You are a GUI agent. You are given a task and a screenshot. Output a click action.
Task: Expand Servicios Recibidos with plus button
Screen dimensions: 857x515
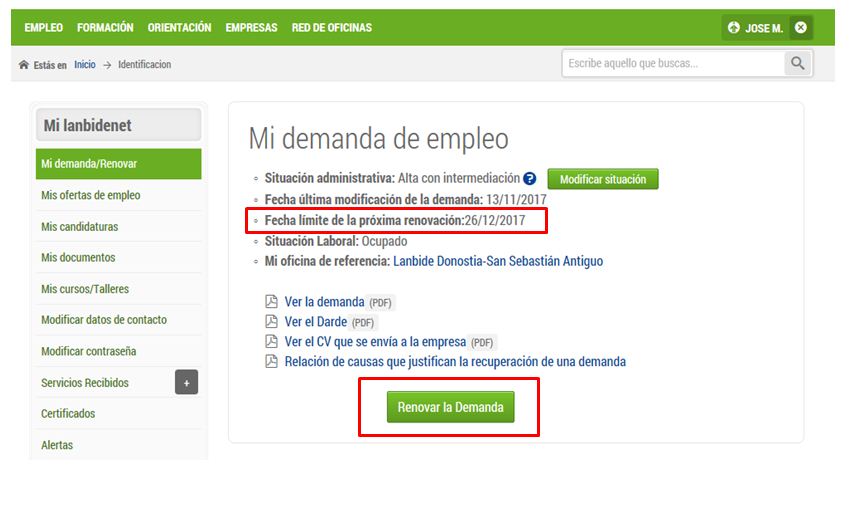[186, 382]
